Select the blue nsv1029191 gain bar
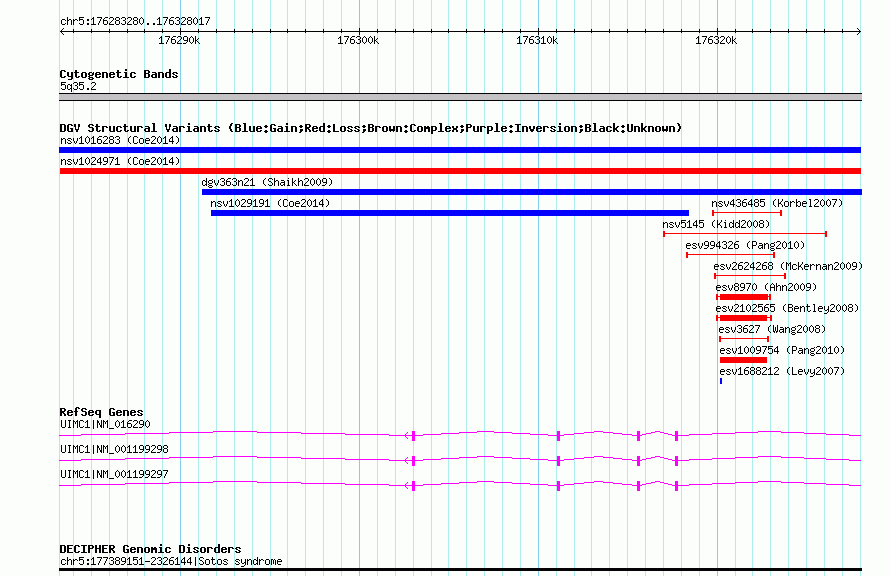Screen dimensions: 890x576 pyautogui.click(x=450, y=213)
